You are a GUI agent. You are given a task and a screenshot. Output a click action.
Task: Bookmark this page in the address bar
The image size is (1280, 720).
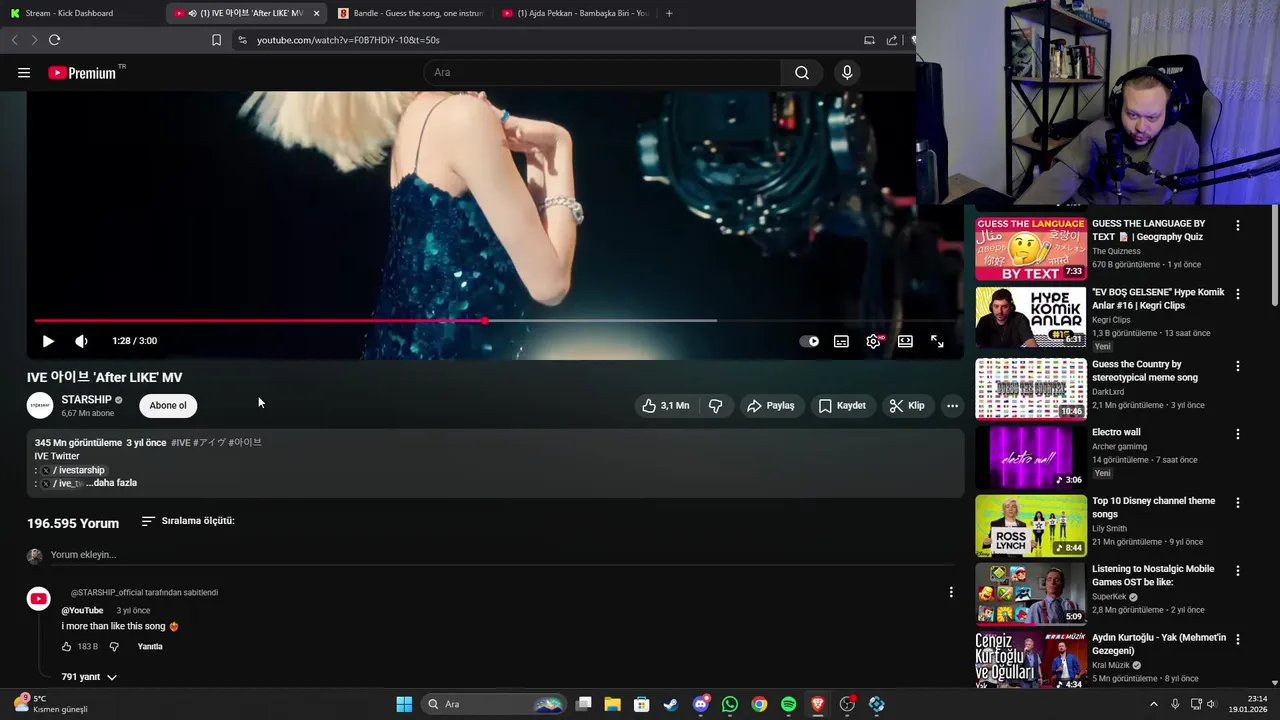(216, 40)
